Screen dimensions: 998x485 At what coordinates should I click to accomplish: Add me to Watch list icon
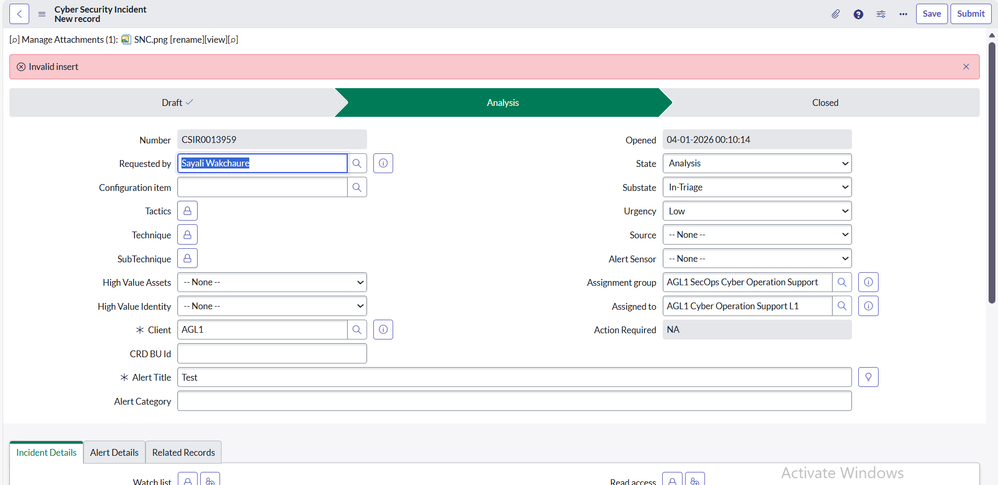(x=211, y=481)
